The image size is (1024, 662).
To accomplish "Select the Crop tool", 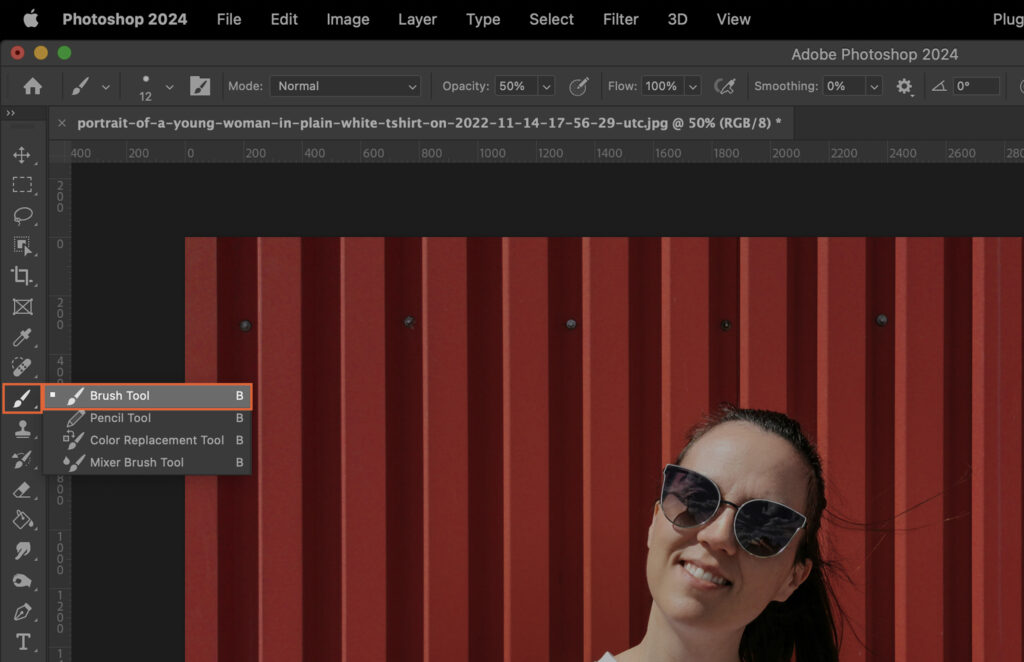I will pyautogui.click(x=22, y=277).
